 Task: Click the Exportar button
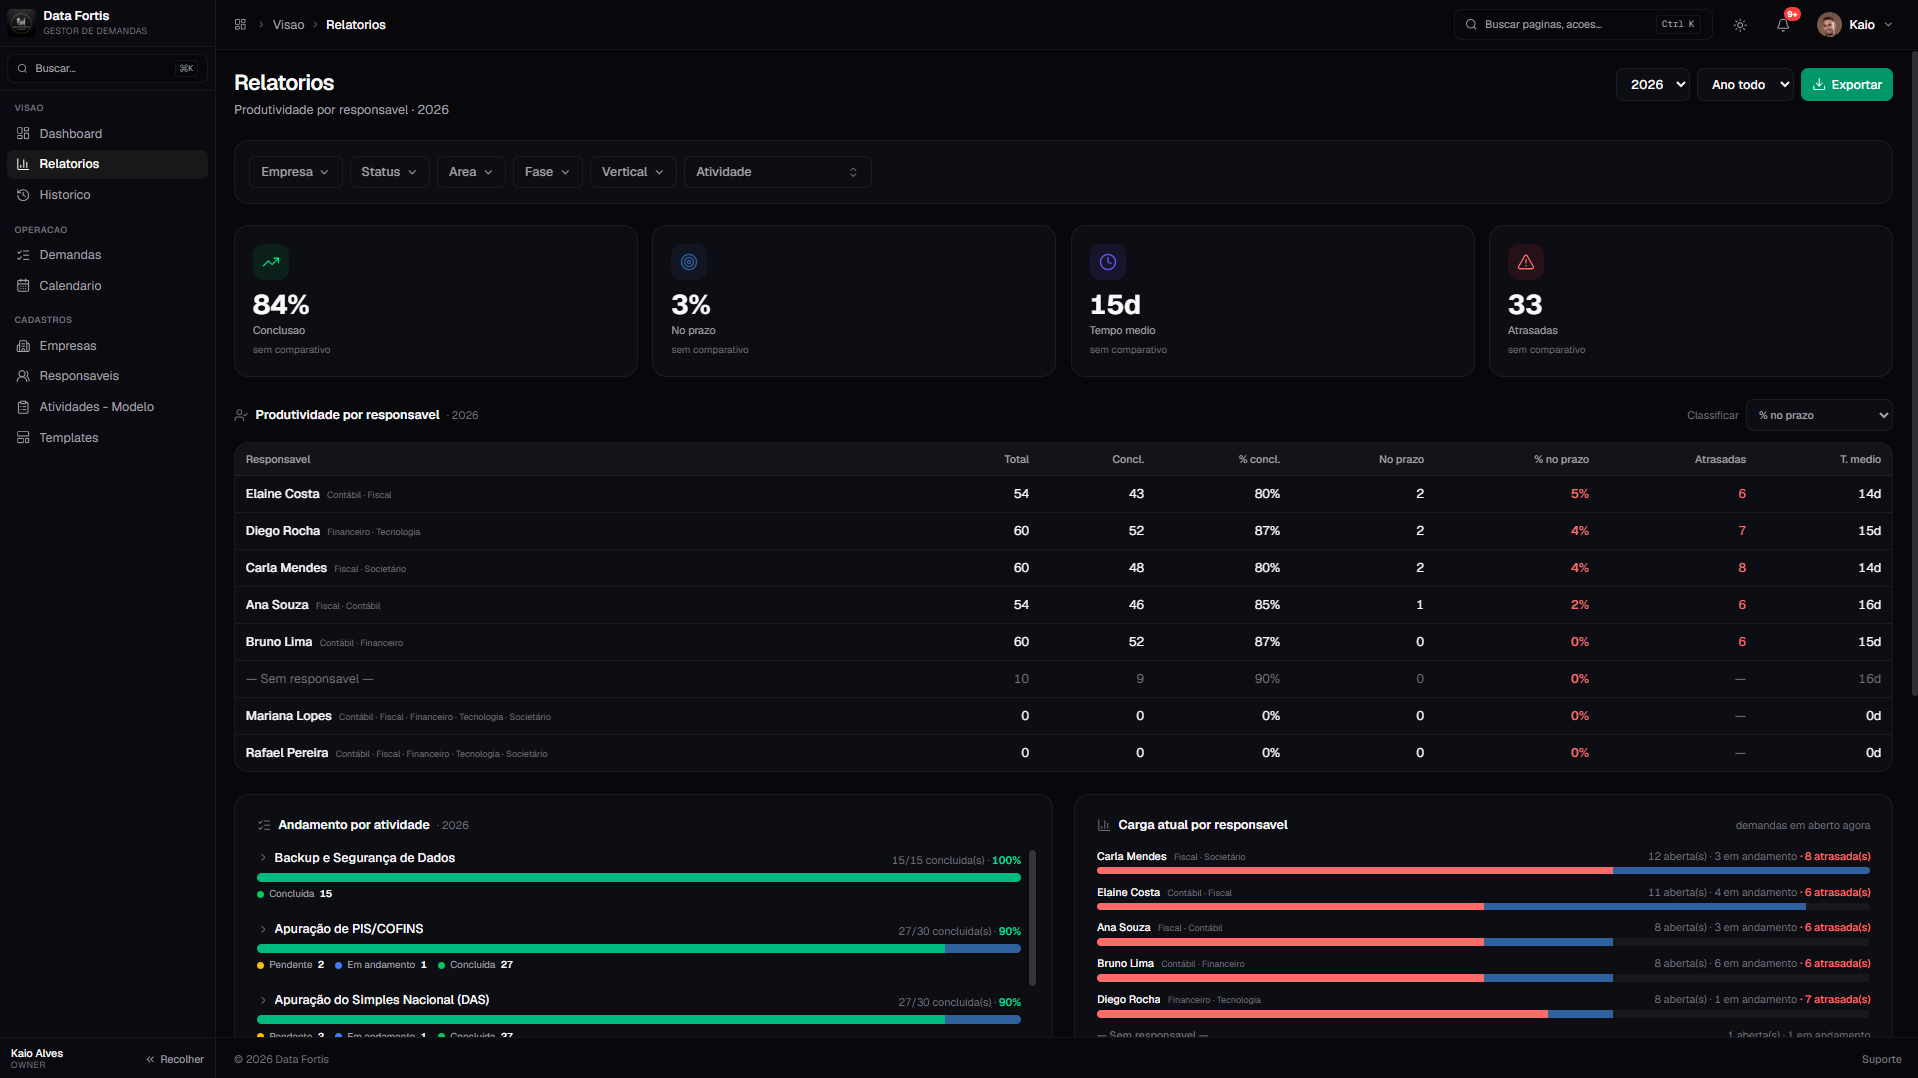tap(1846, 85)
